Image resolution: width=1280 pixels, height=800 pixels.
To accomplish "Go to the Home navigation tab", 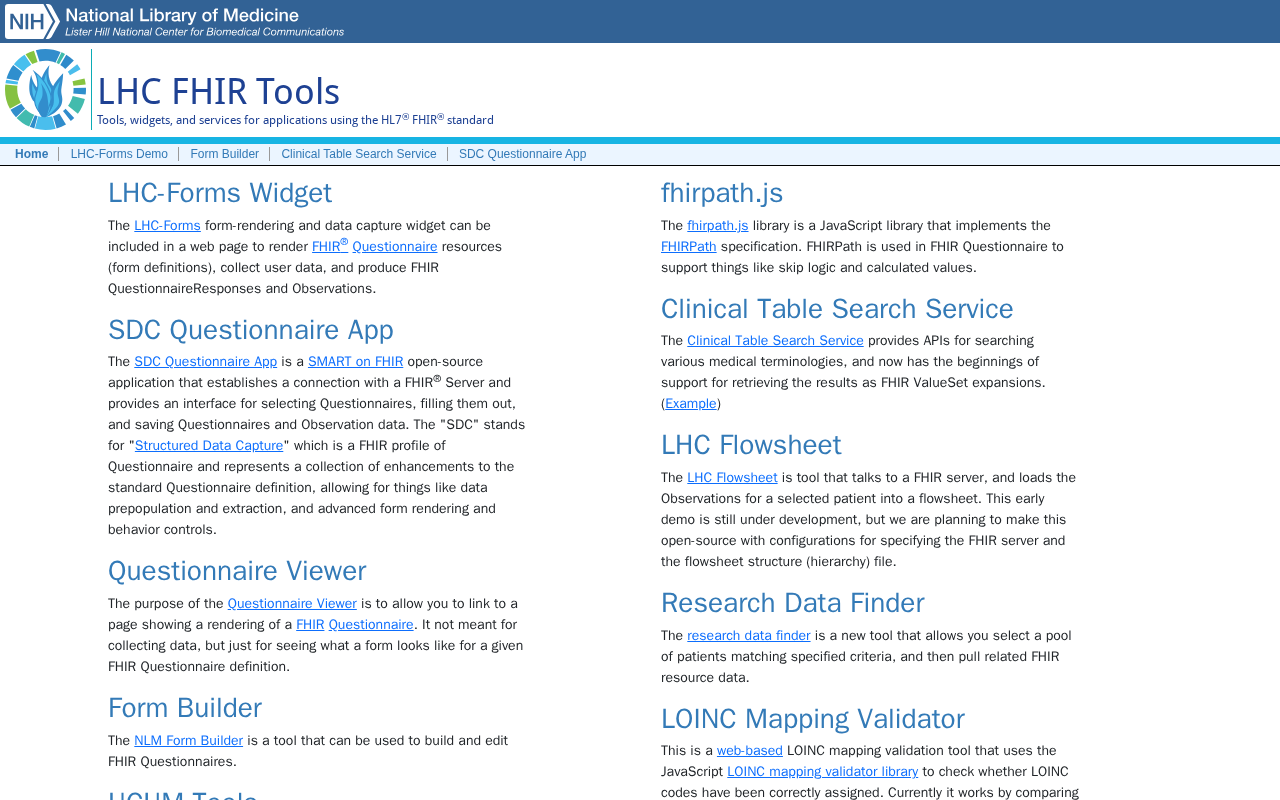I will 32,154.
